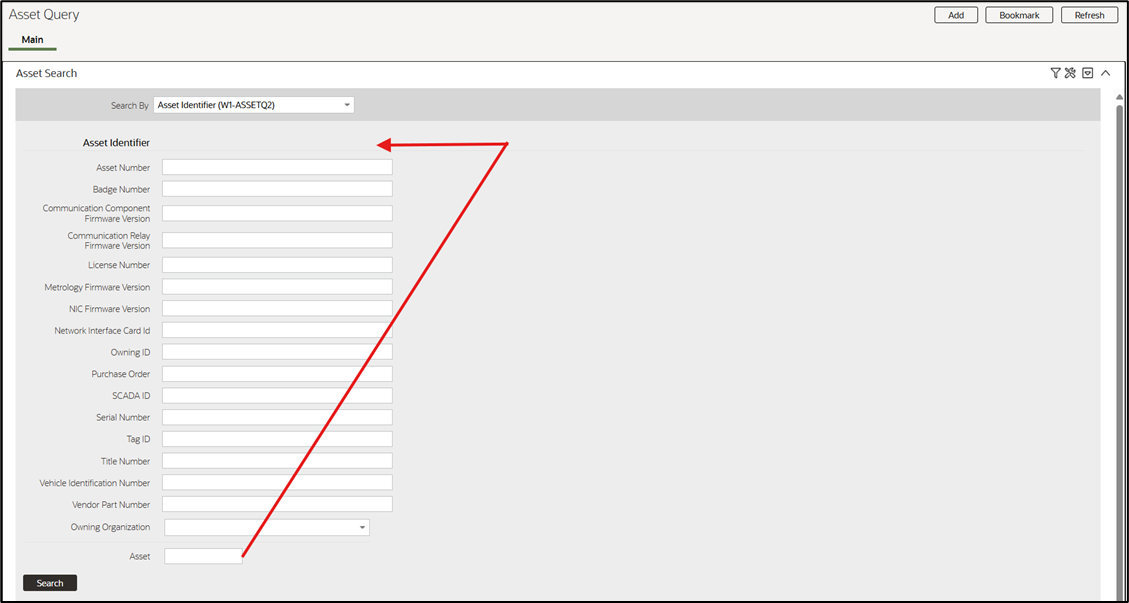Run the asset Search button

pos(50,583)
